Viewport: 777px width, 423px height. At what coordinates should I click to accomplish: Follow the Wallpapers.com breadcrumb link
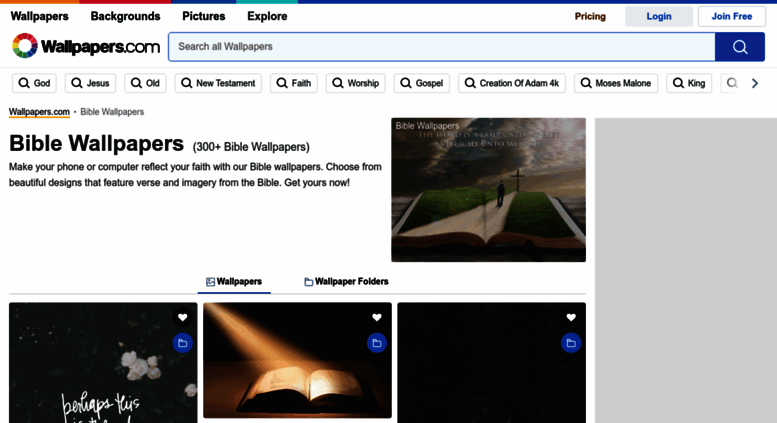pos(39,112)
